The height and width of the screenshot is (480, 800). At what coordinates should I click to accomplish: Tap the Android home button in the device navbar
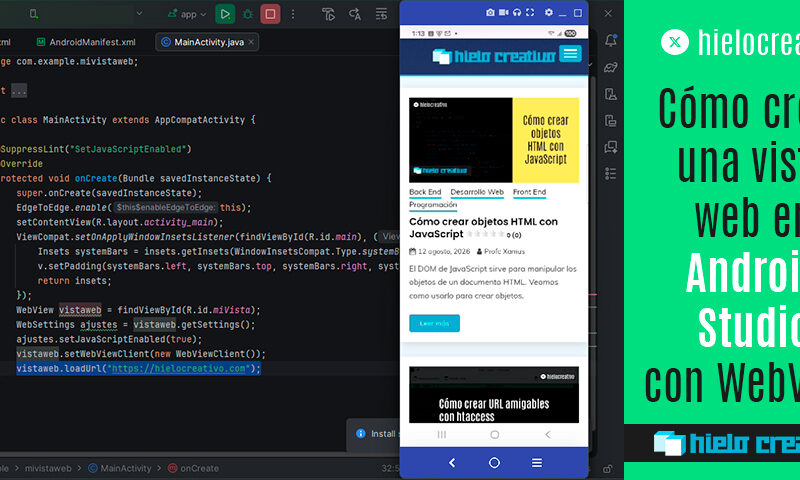pos(494,435)
